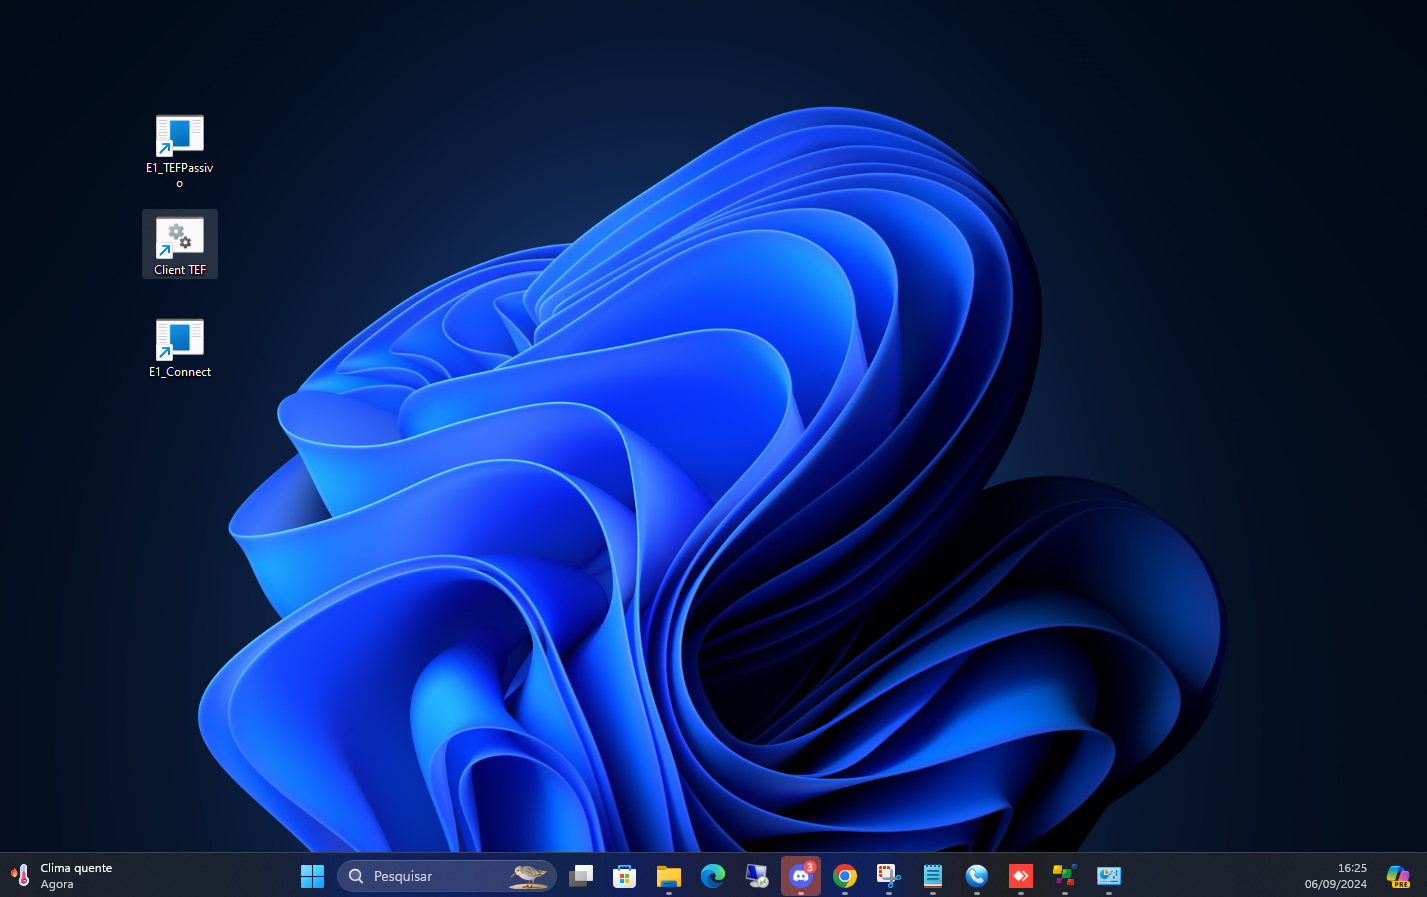This screenshot has height=897, width=1427.
Task: Open the blue chart app taskbar icon
Action: point(1109,876)
